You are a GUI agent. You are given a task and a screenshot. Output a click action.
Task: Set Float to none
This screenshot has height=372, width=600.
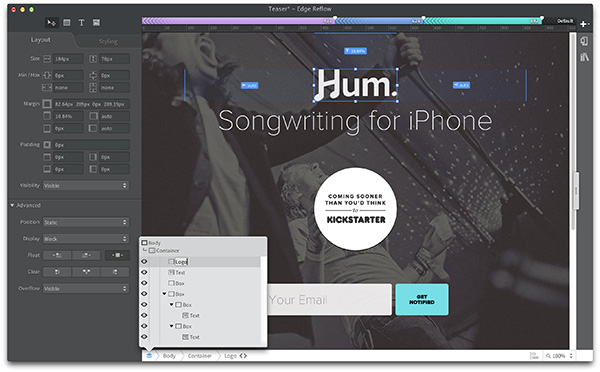click(117, 255)
